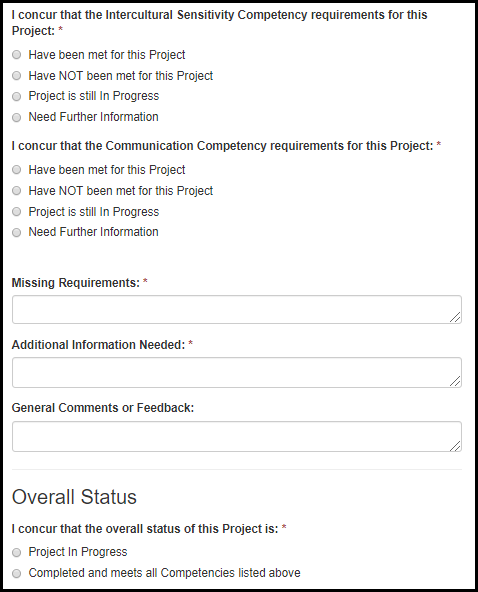The height and width of the screenshot is (592, 478).
Task: Select 'Have been met' for Intercultural Sensitivity
Action: click(x=16, y=55)
